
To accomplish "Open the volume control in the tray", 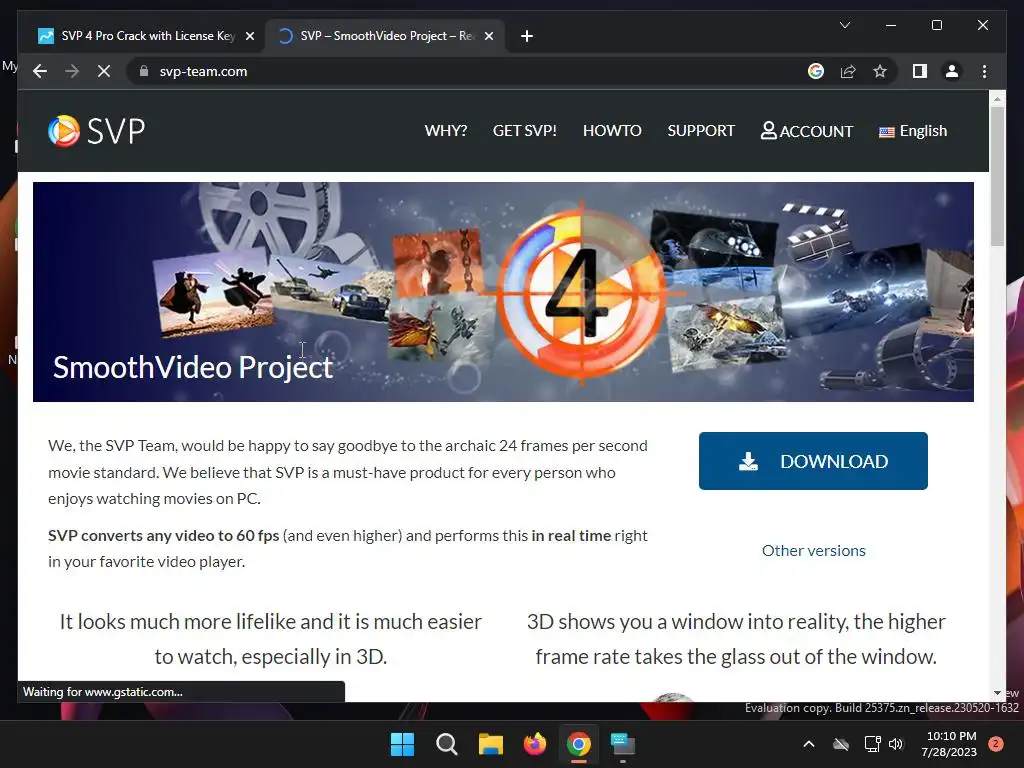I will 896,744.
